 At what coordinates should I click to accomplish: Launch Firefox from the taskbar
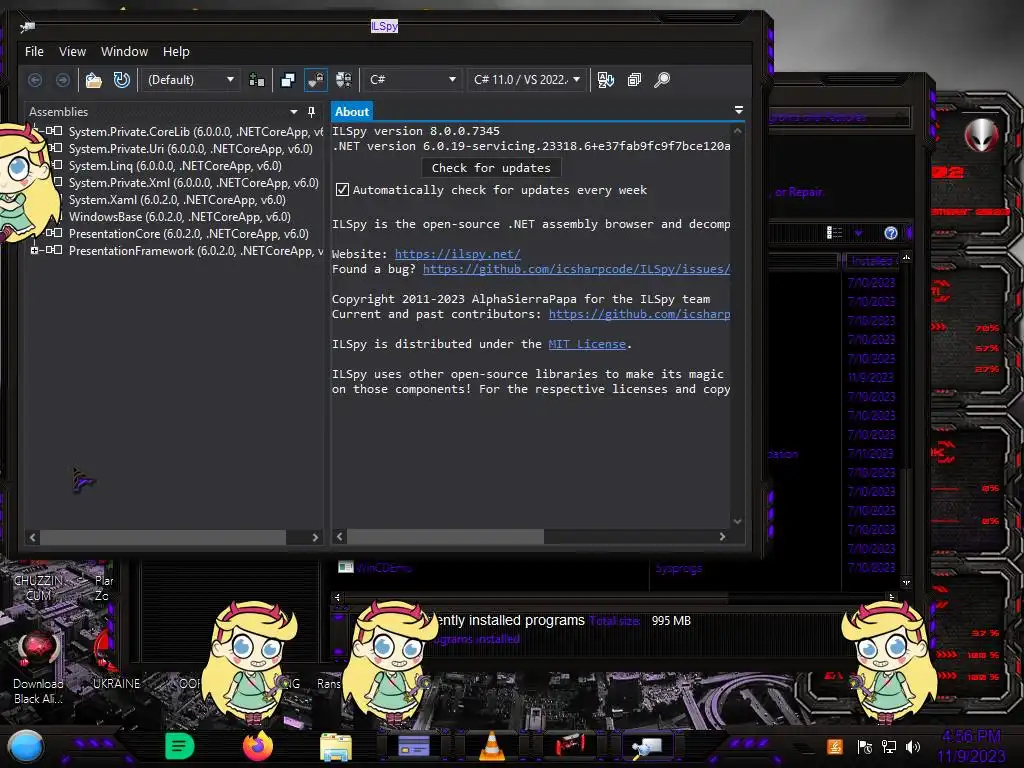tap(257, 746)
